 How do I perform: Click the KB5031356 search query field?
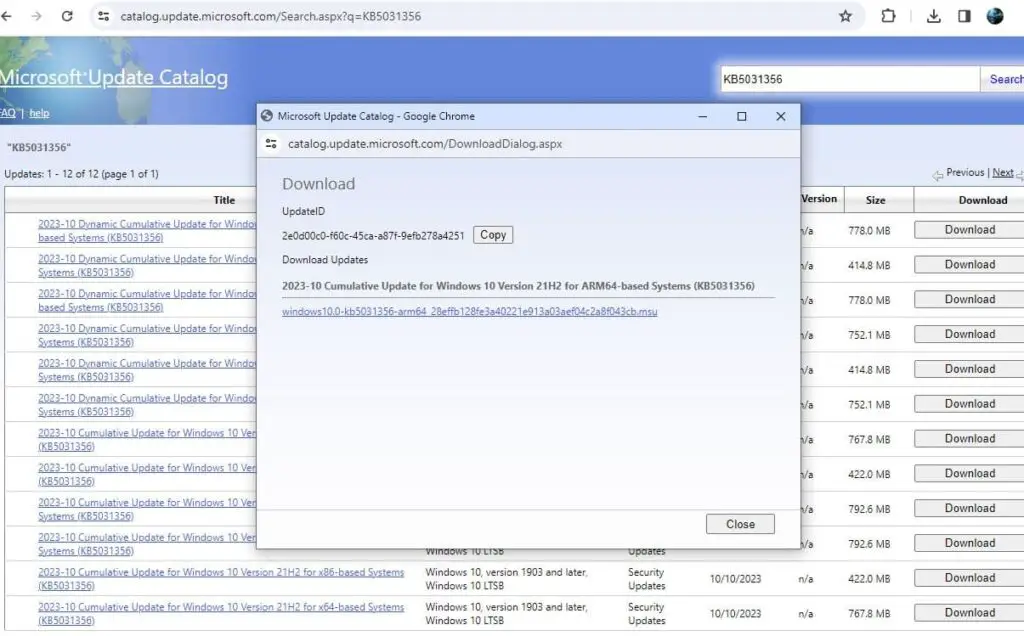click(x=848, y=77)
